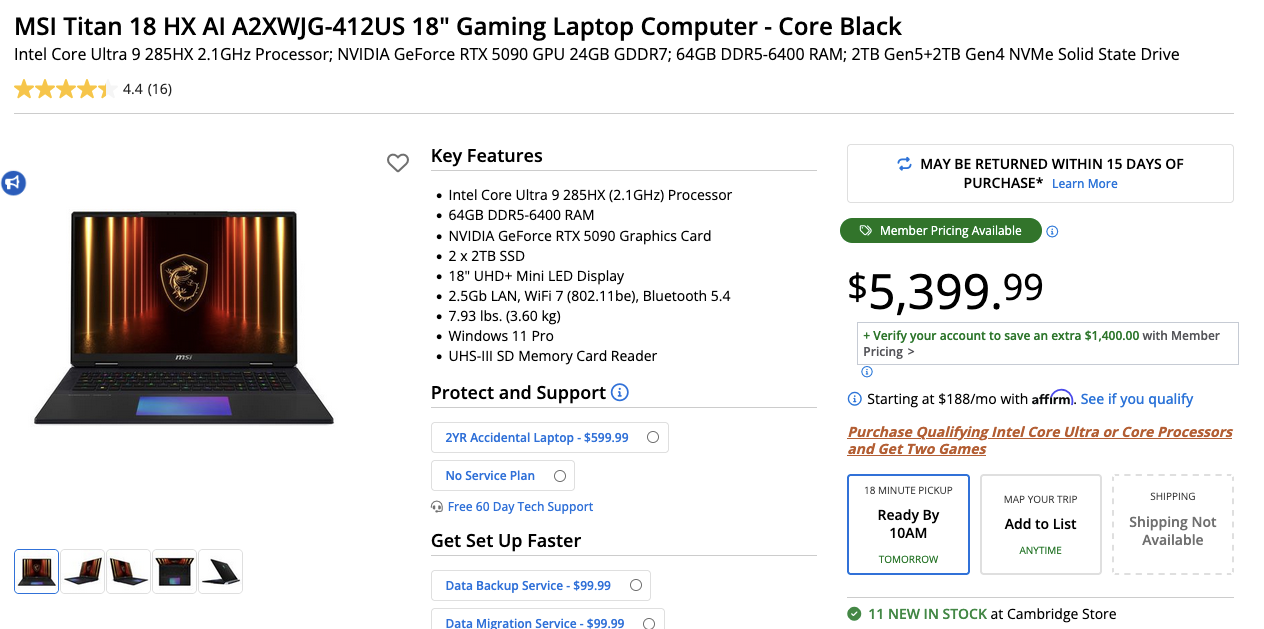This screenshot has height=629, width=1264.
Task: Click info icon below member pricing box
Action: (867, 372)
